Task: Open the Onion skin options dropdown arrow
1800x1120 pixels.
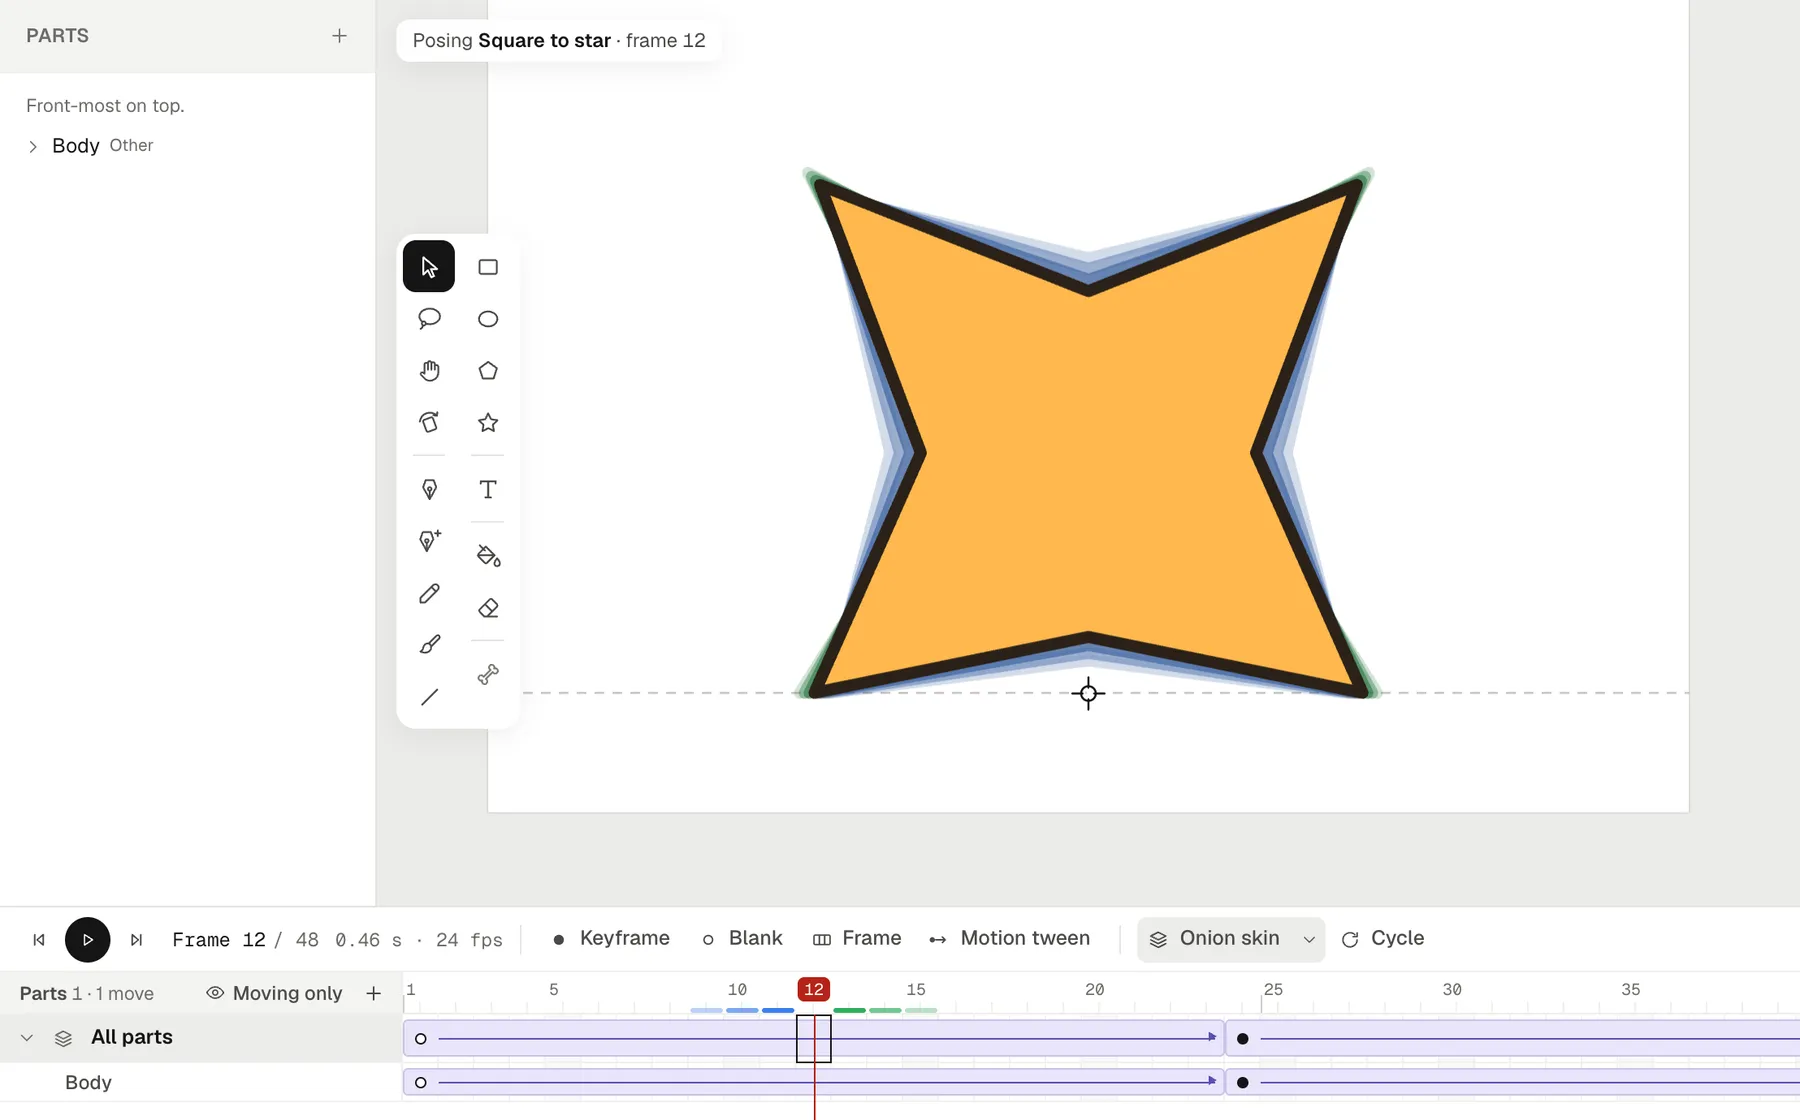Action: coord(1309,939)
